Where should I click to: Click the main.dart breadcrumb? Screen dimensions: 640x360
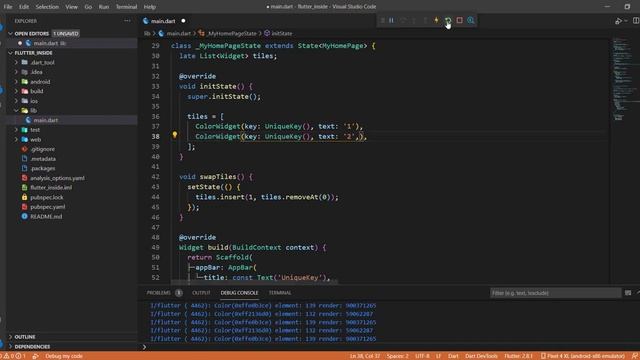pyautogui.click(x=178, y=33)
